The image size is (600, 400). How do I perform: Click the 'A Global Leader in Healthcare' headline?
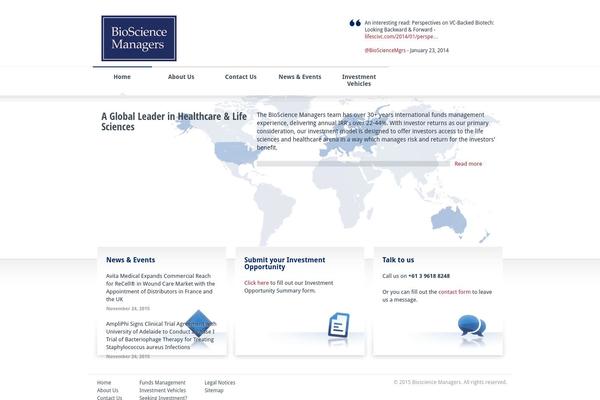(174, 121)
